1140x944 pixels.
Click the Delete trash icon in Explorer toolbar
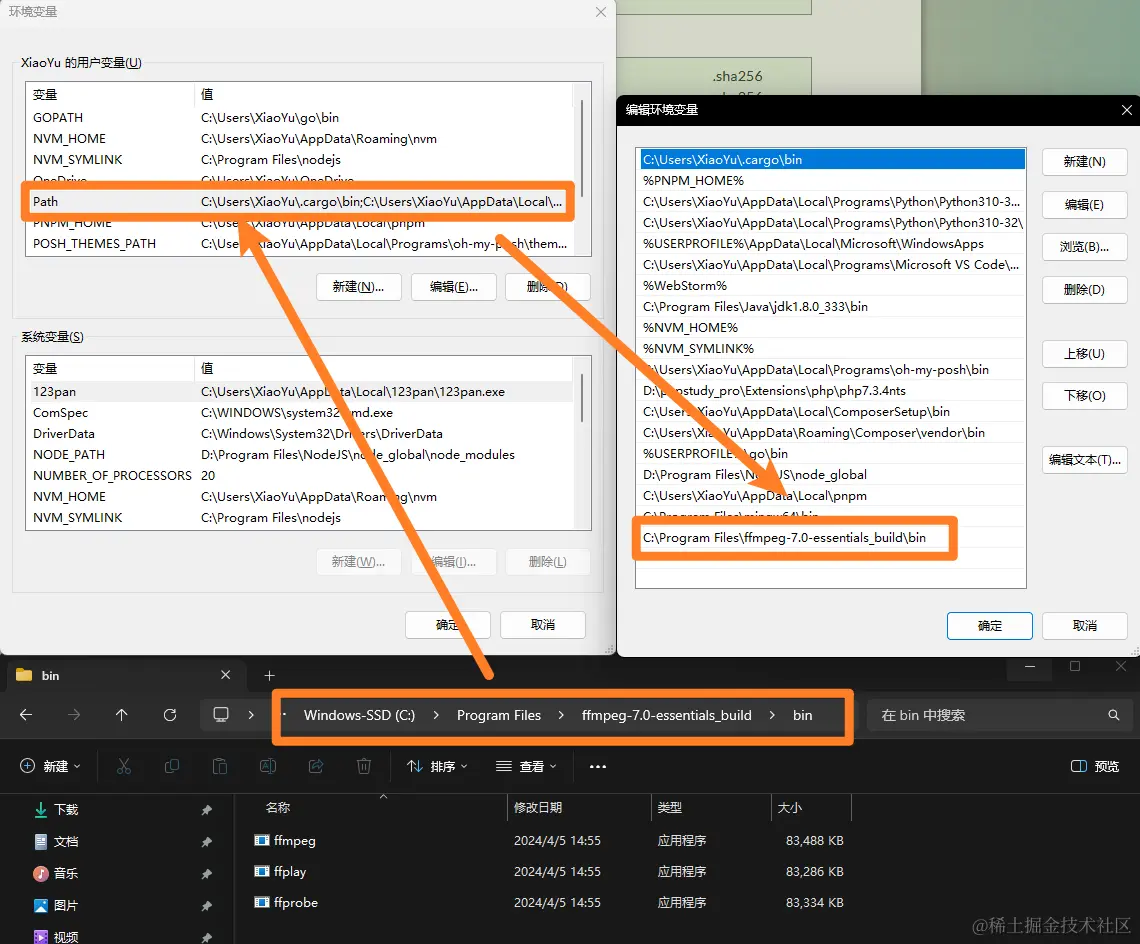point(364,766)
